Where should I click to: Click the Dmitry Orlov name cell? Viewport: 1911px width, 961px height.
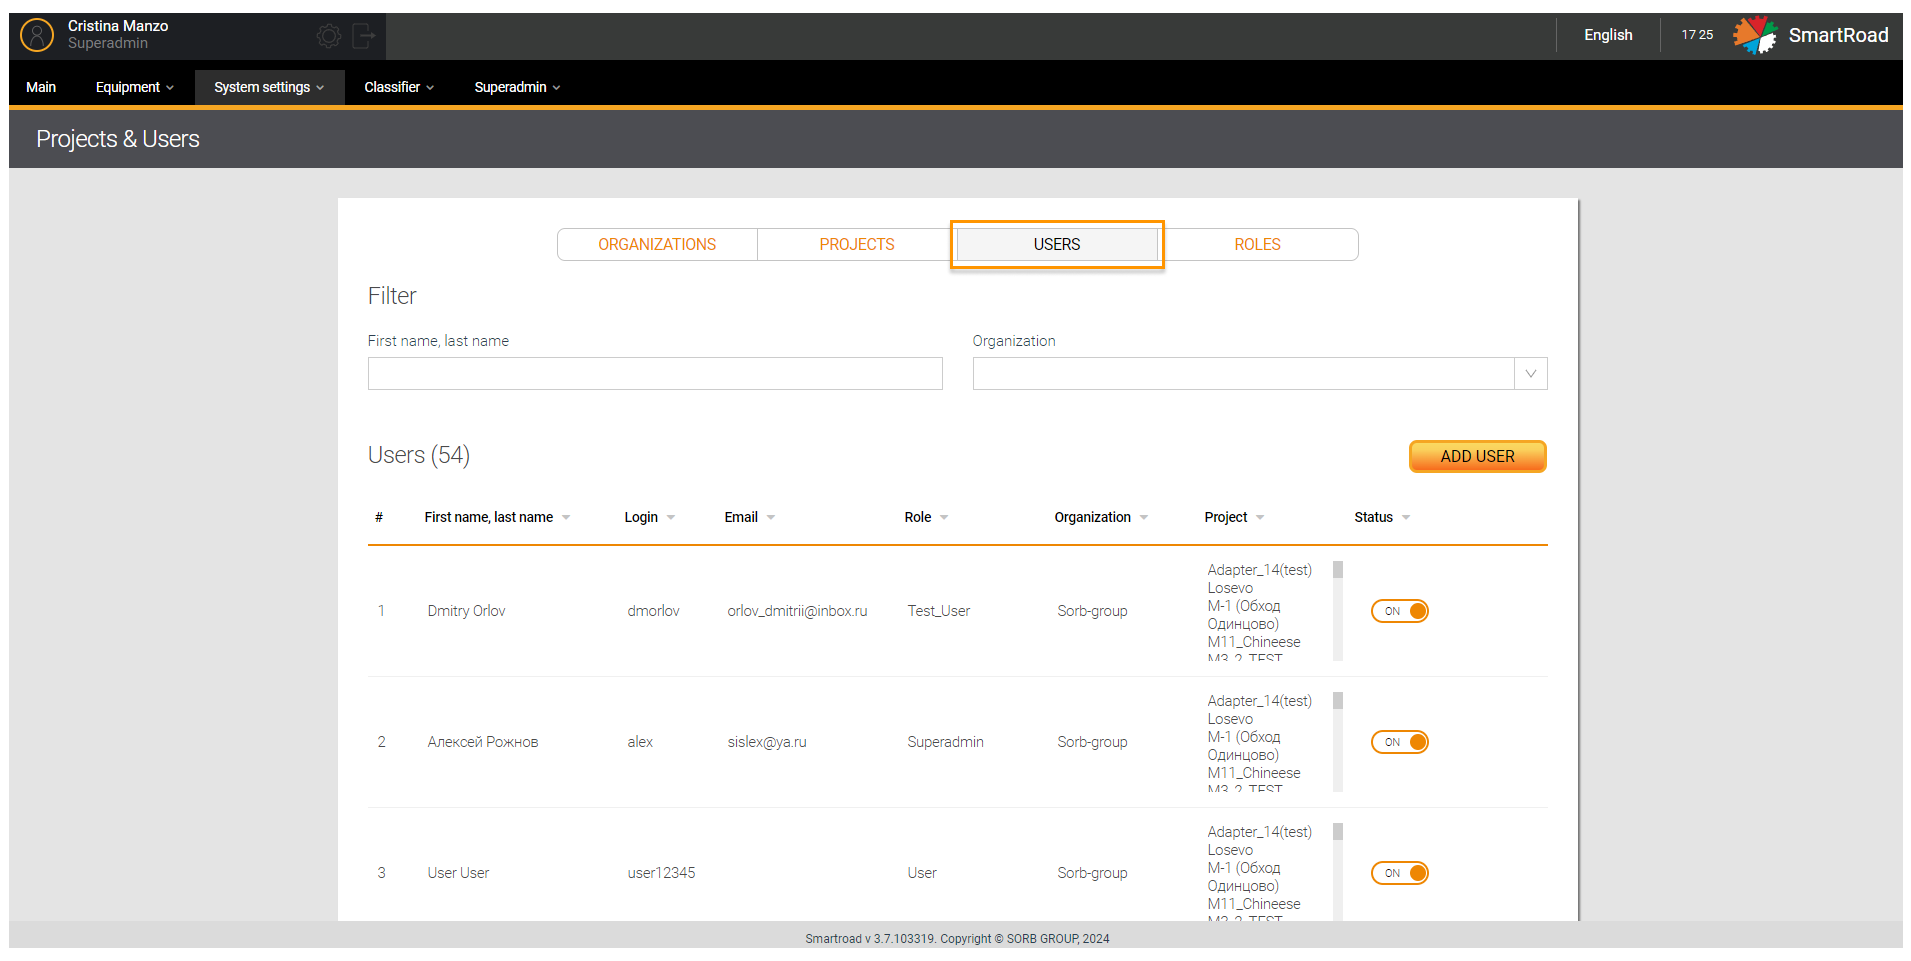click(x=466, y=611)
